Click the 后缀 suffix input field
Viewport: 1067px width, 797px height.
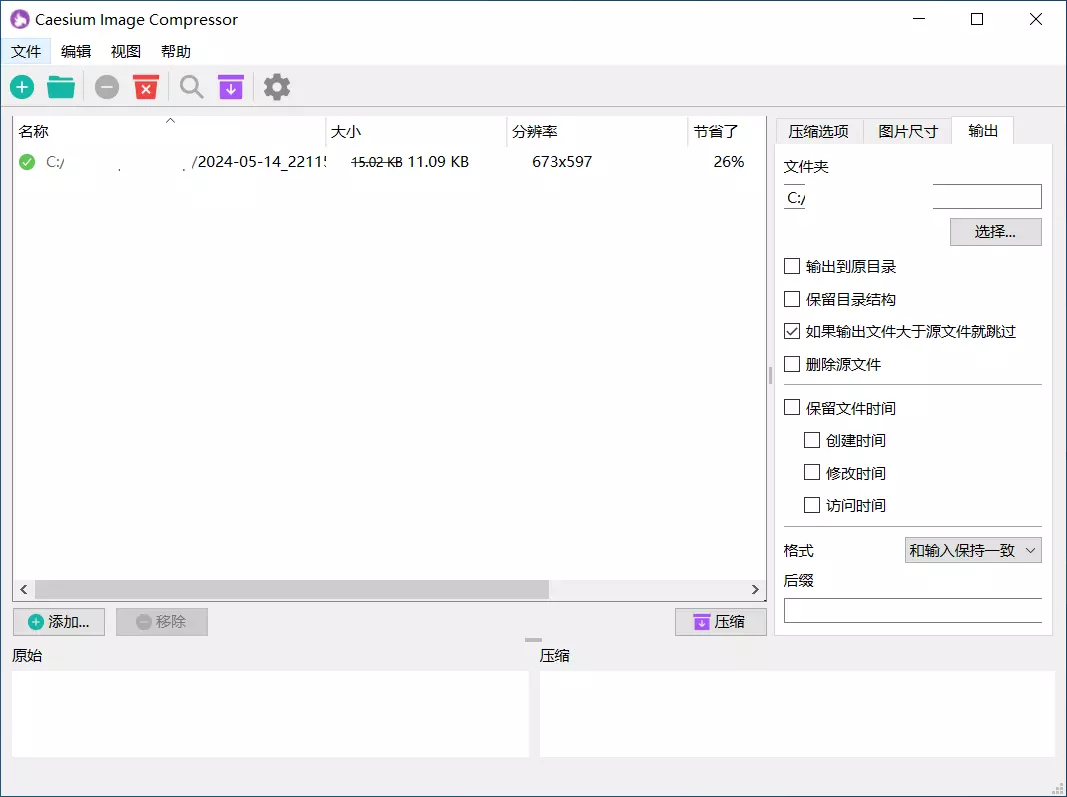(912, 610)
